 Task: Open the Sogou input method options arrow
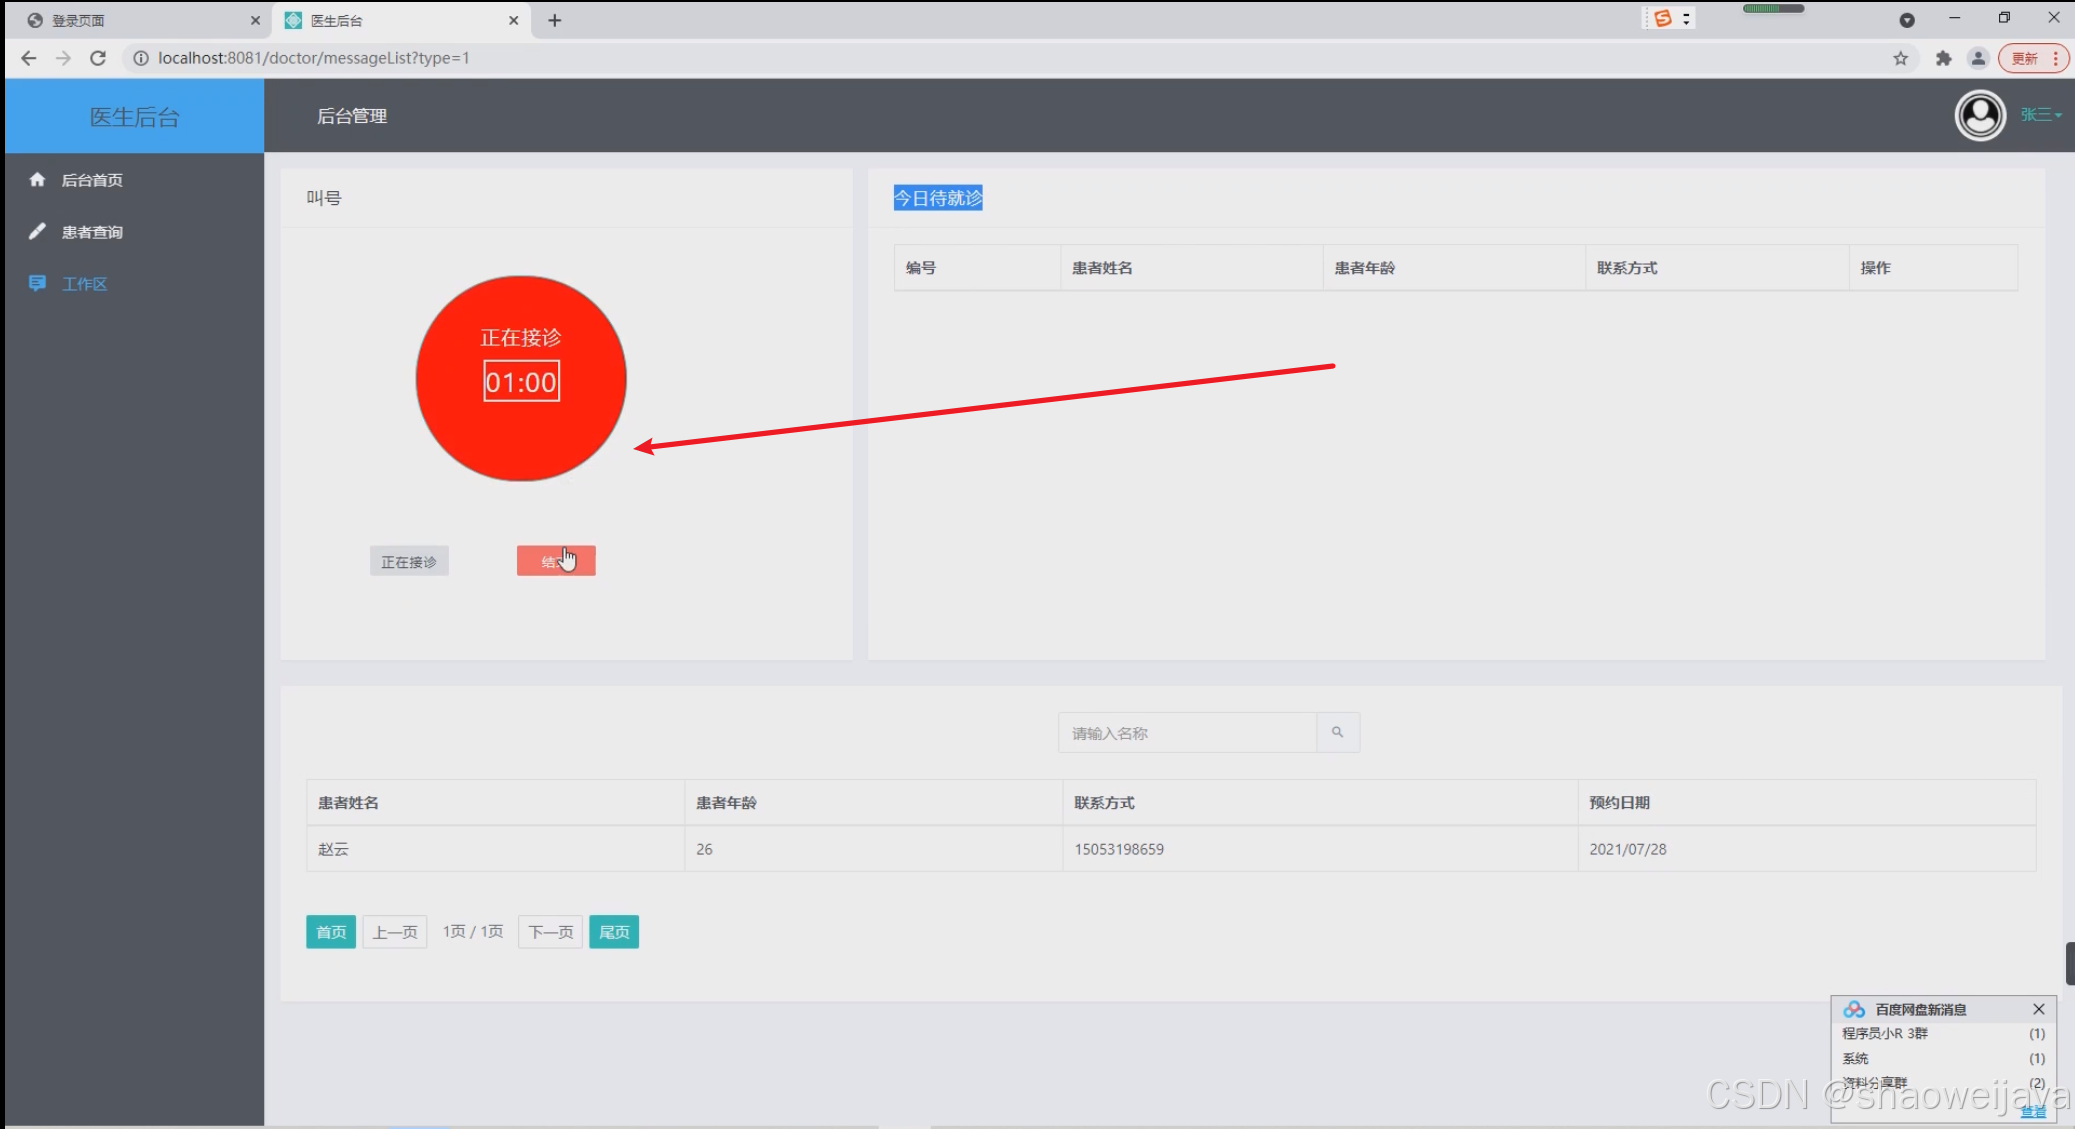coord(1686,19)
